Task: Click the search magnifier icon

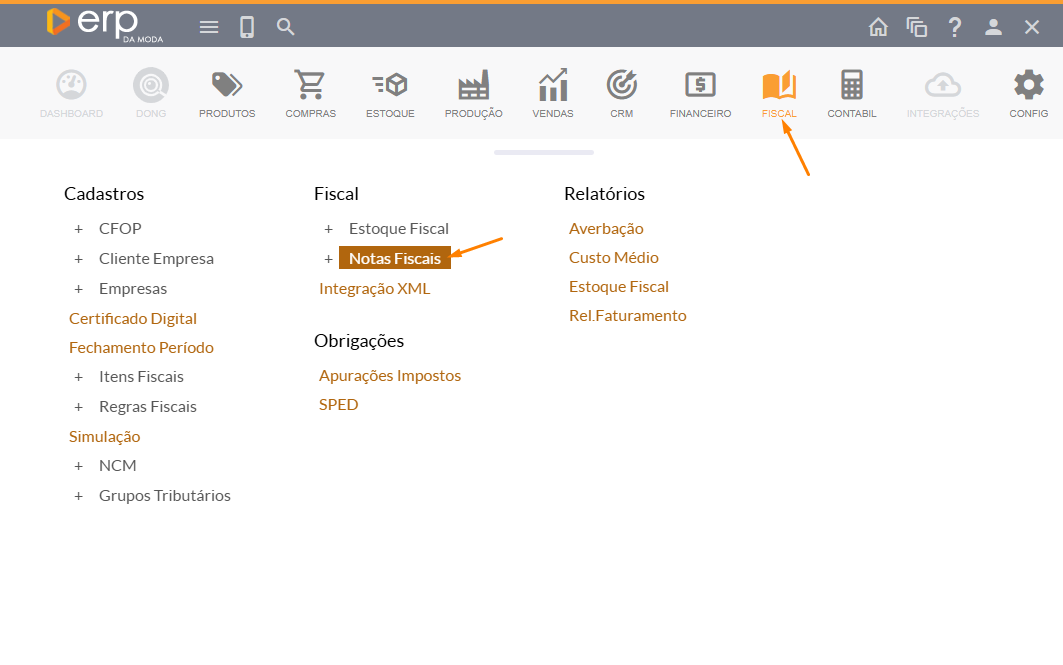Action: 286,27
